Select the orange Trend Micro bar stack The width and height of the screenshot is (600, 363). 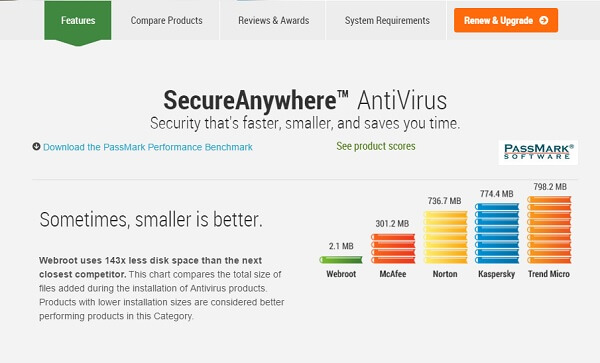tap(549, 230)
